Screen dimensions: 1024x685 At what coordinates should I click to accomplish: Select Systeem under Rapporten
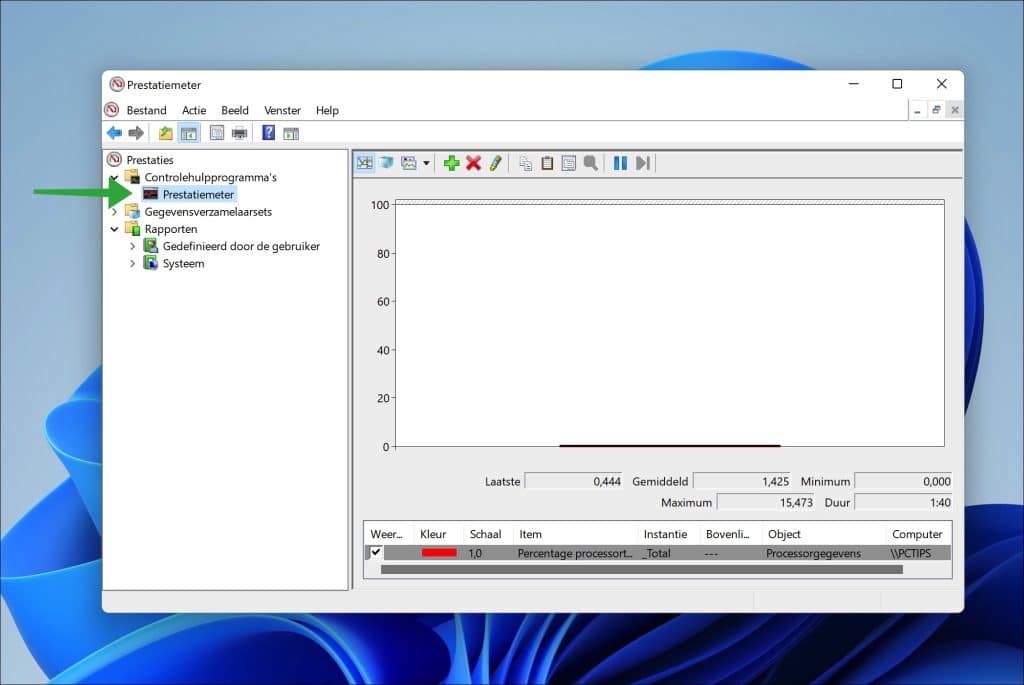(x=182, y=263)
